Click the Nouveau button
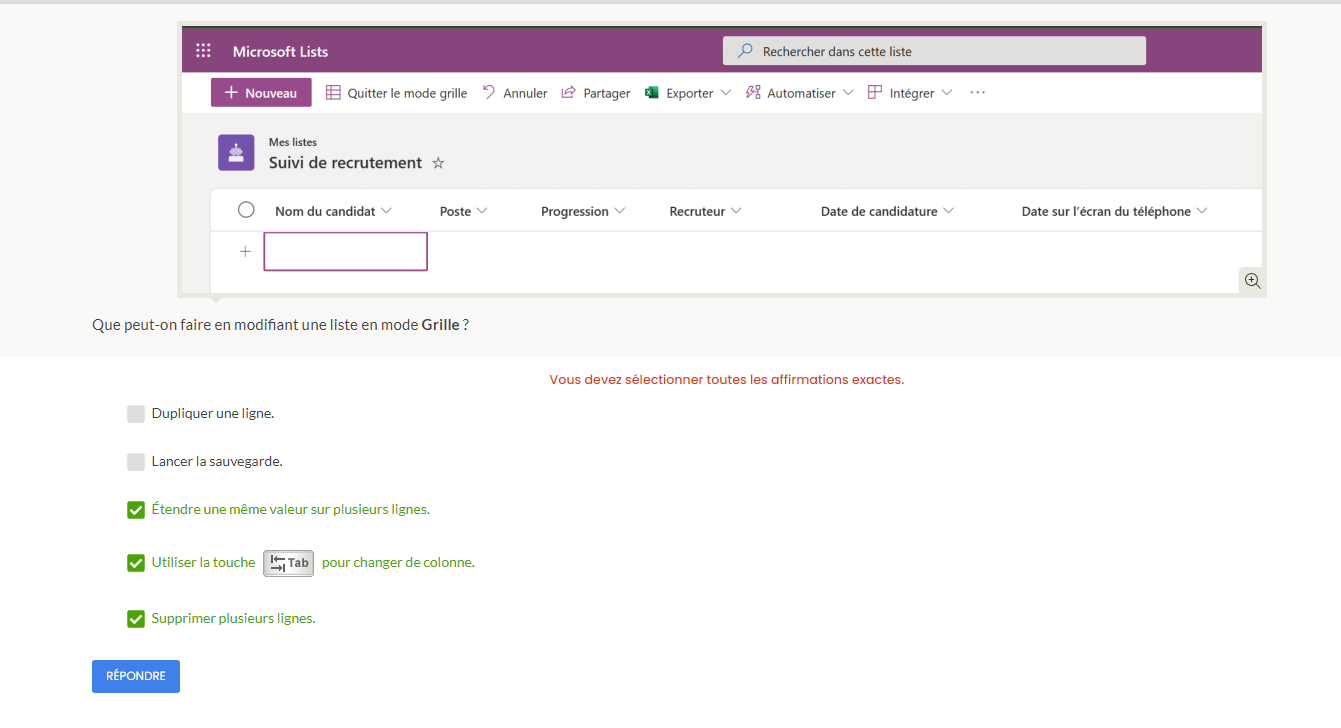The width and height of the screenshot is (1341, 728). coord(261,93)
